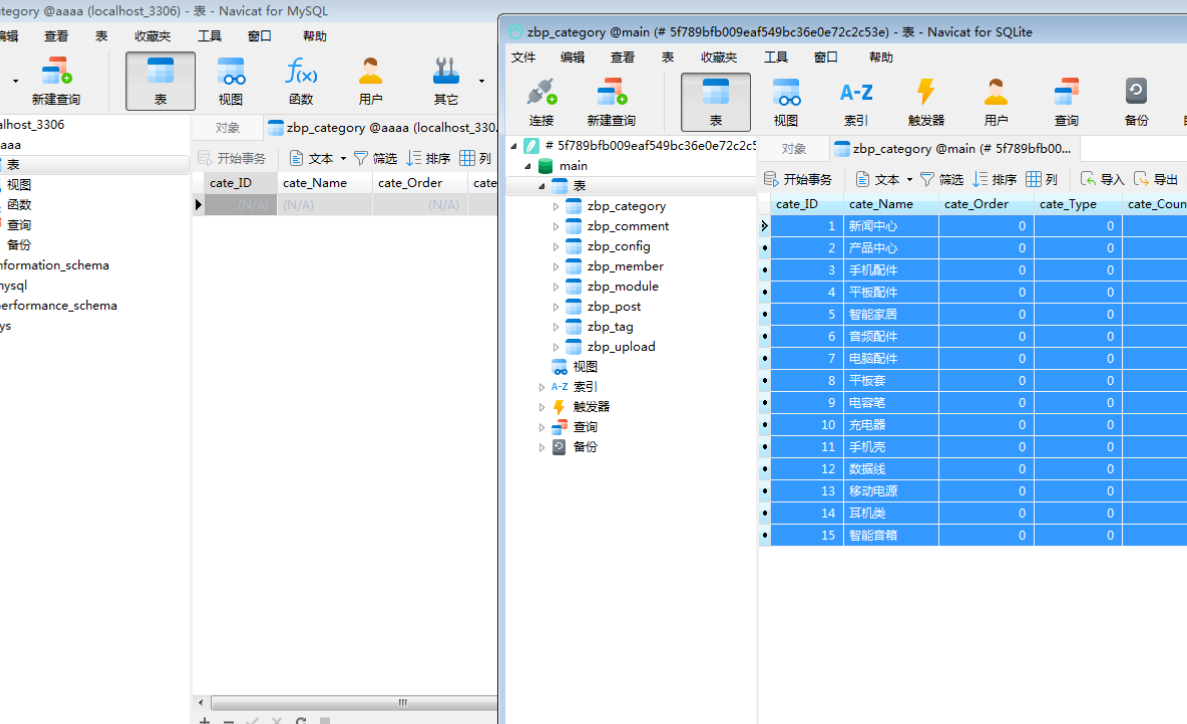Click 筛选 filter in the SQLite table toolbar
This screenshot has width=1187, height=724.
[942, 179]
